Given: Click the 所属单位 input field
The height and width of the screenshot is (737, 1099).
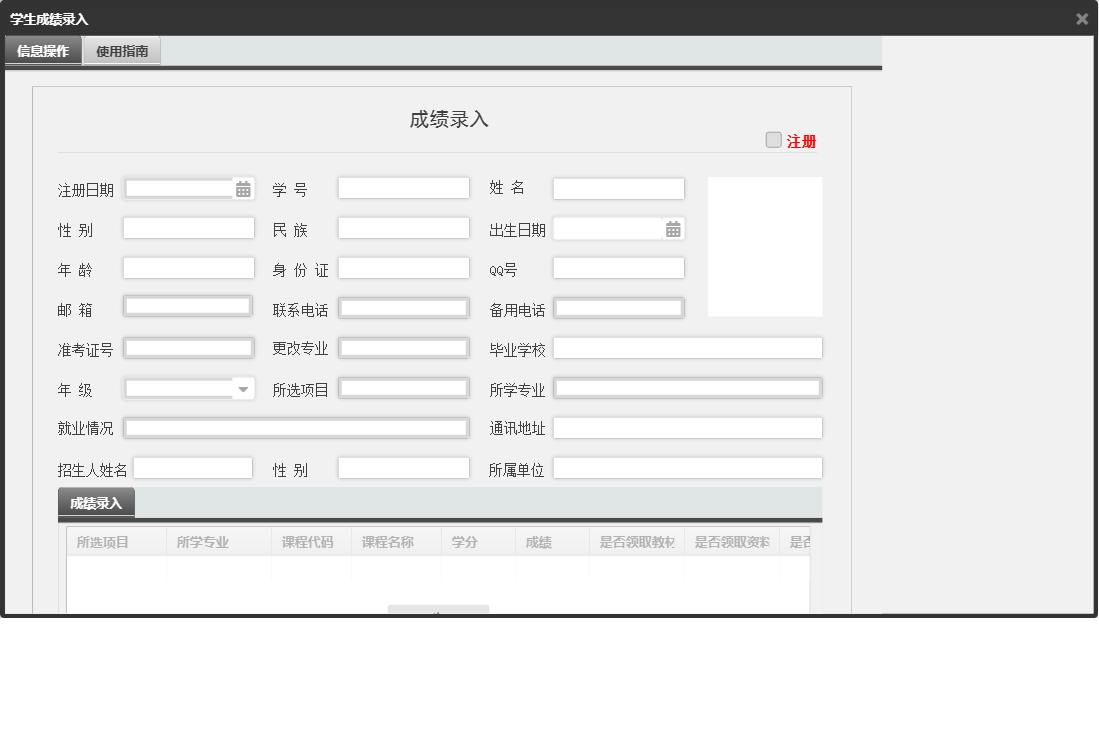Looking at the screenshot, I should 688,468.
